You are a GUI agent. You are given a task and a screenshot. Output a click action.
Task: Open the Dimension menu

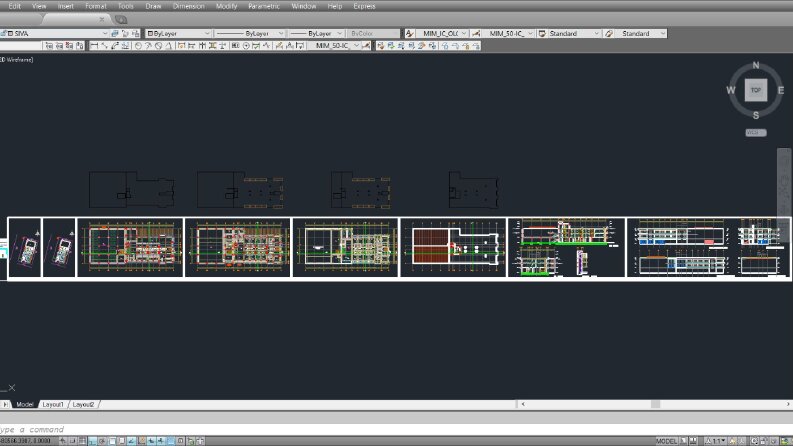click(189, 6)
